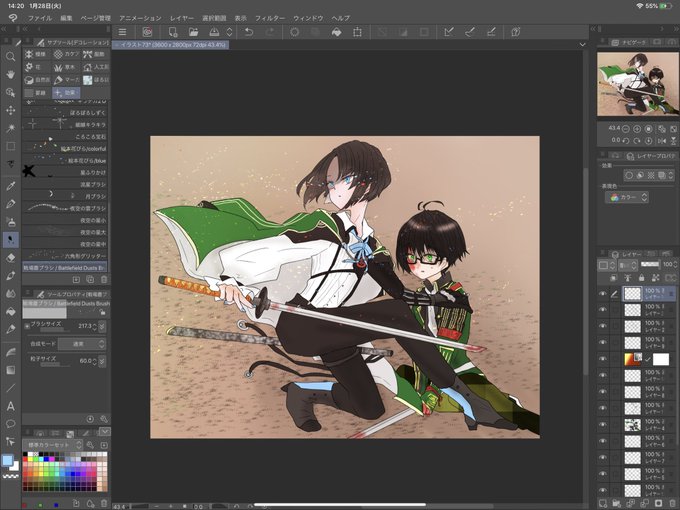Viewport: 680px width, 510px height.
Task: Open Clip Studio launcher from the command bar
Action: tap(147, 32)
